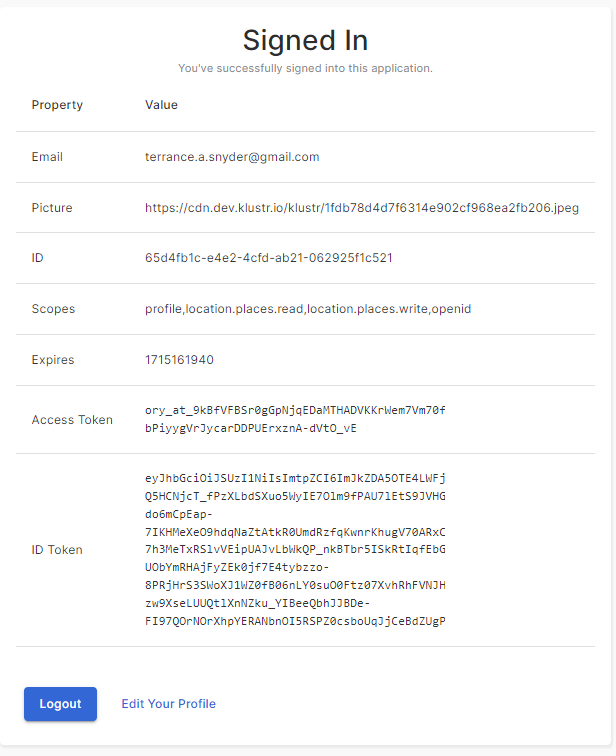
Task: Click the ID row label
Action: [38, 258]
